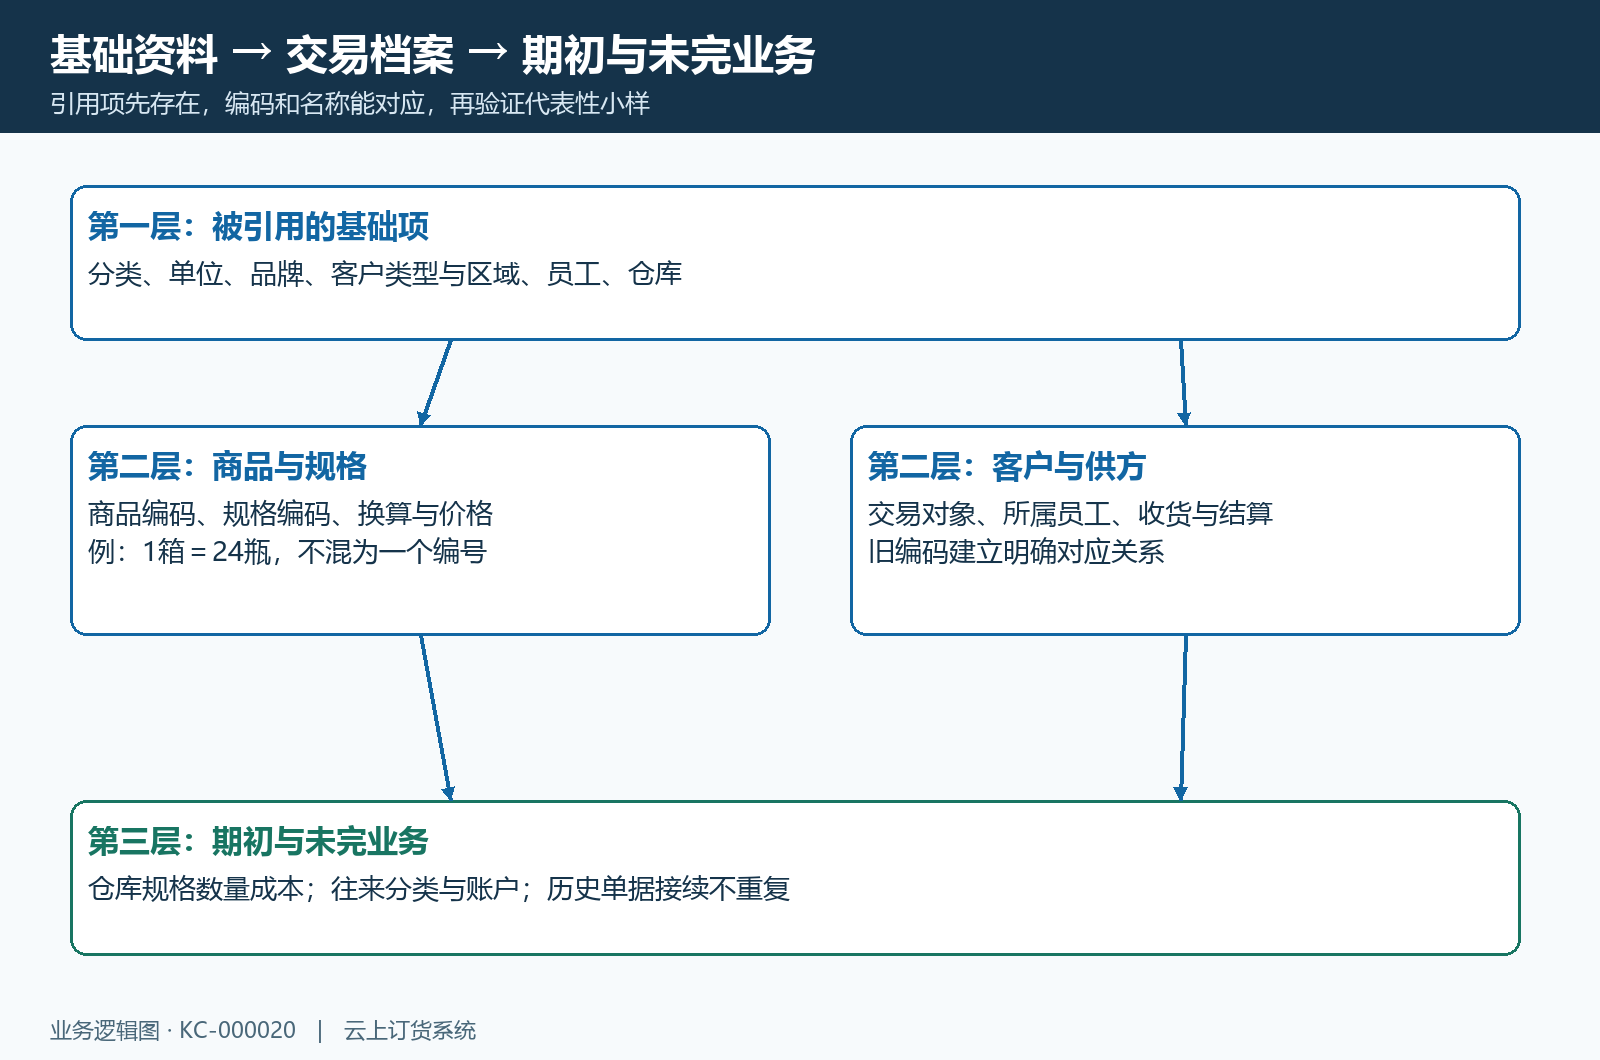The image size is (1600, 1060).
Task: Click the line 交易对象、所属员工、收货与结算
Action: (x=1070, y=513)
